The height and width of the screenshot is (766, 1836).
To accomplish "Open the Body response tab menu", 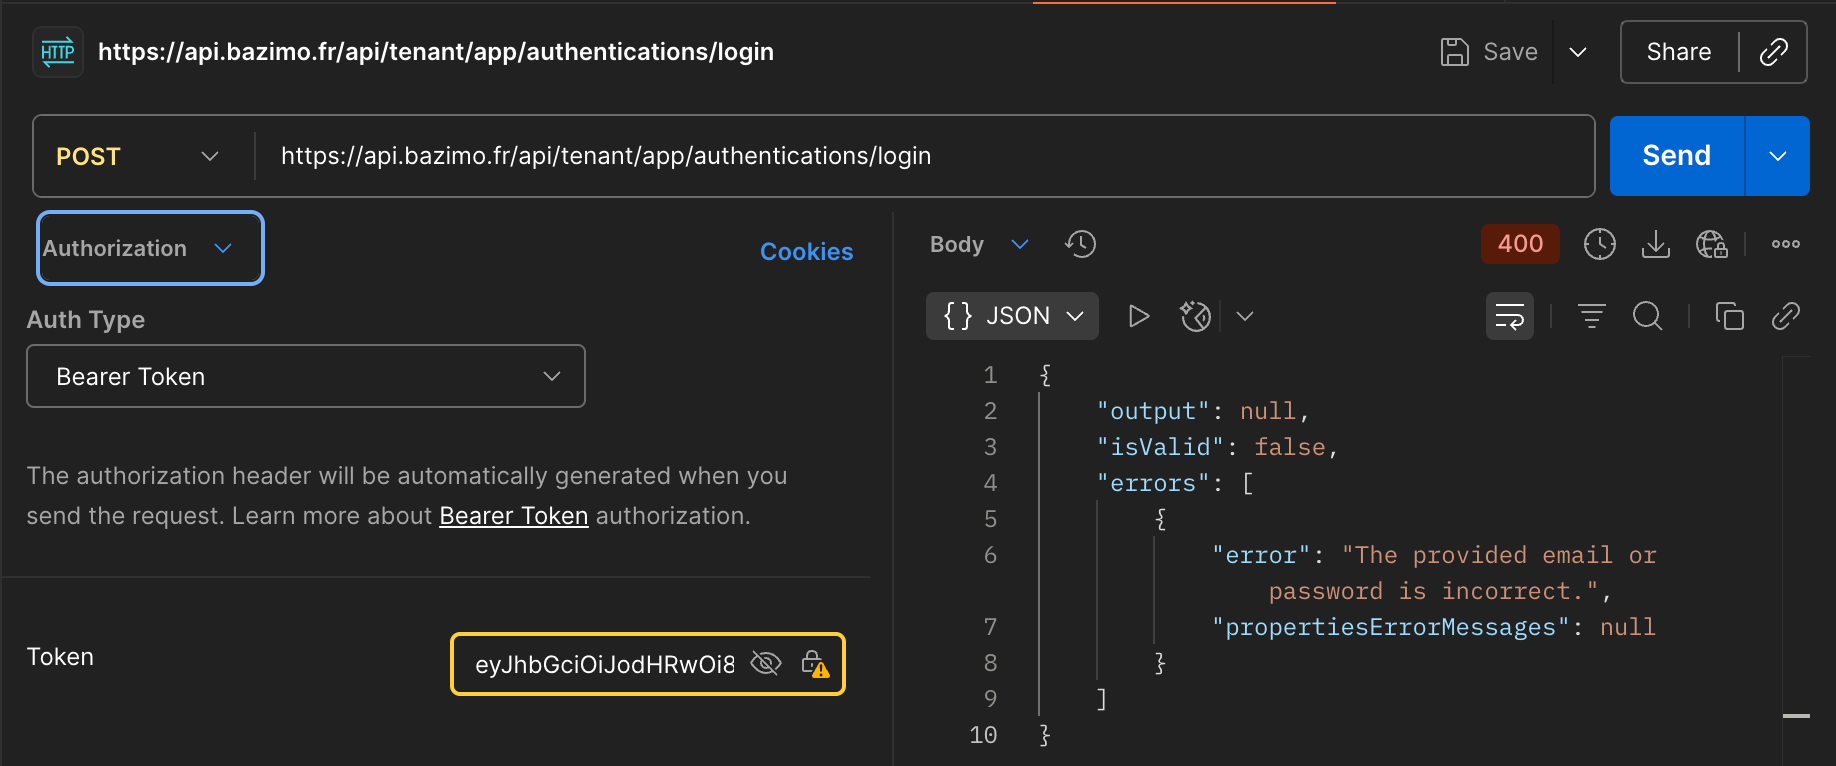I will coord(978,244).
